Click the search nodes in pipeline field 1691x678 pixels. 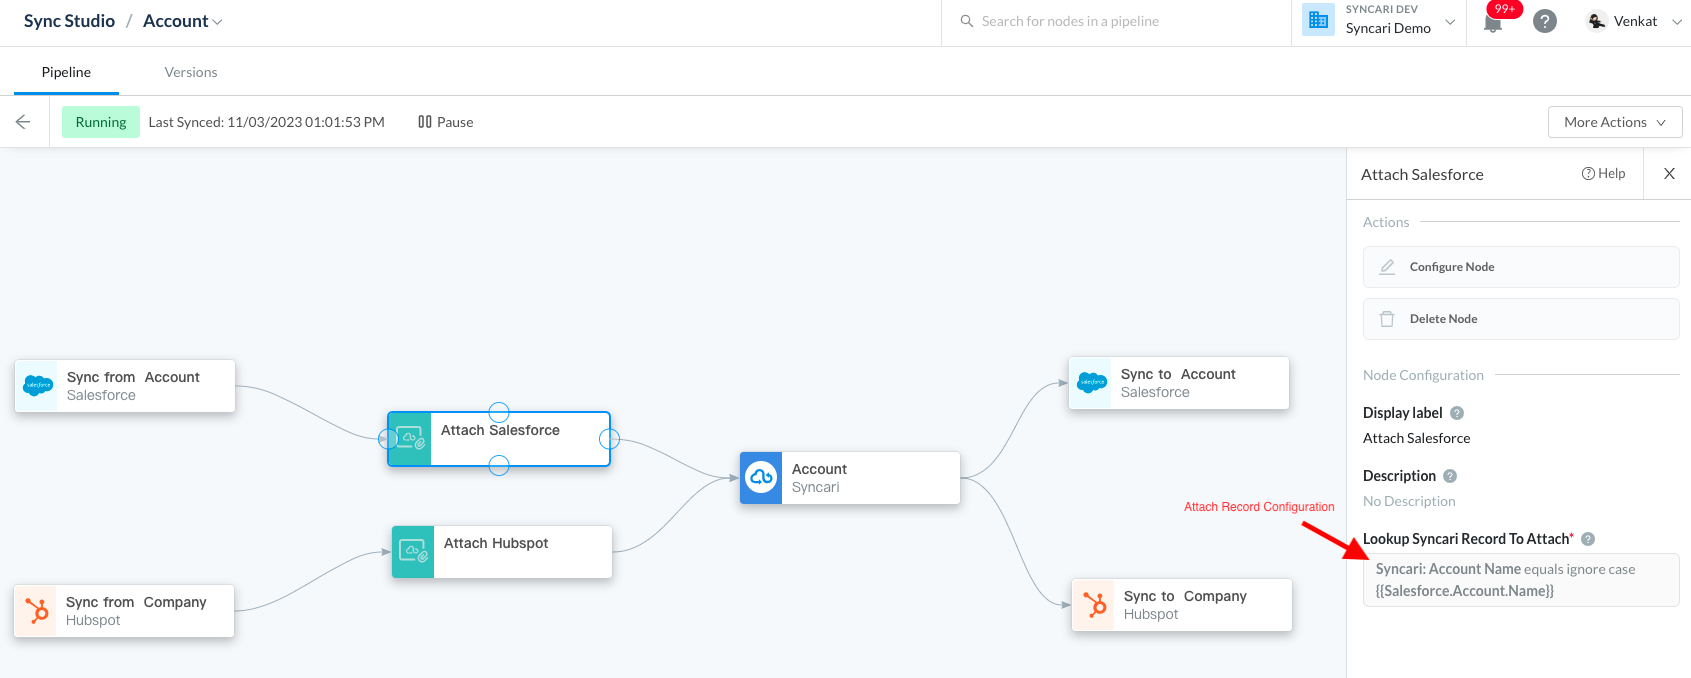[1116, 21]
